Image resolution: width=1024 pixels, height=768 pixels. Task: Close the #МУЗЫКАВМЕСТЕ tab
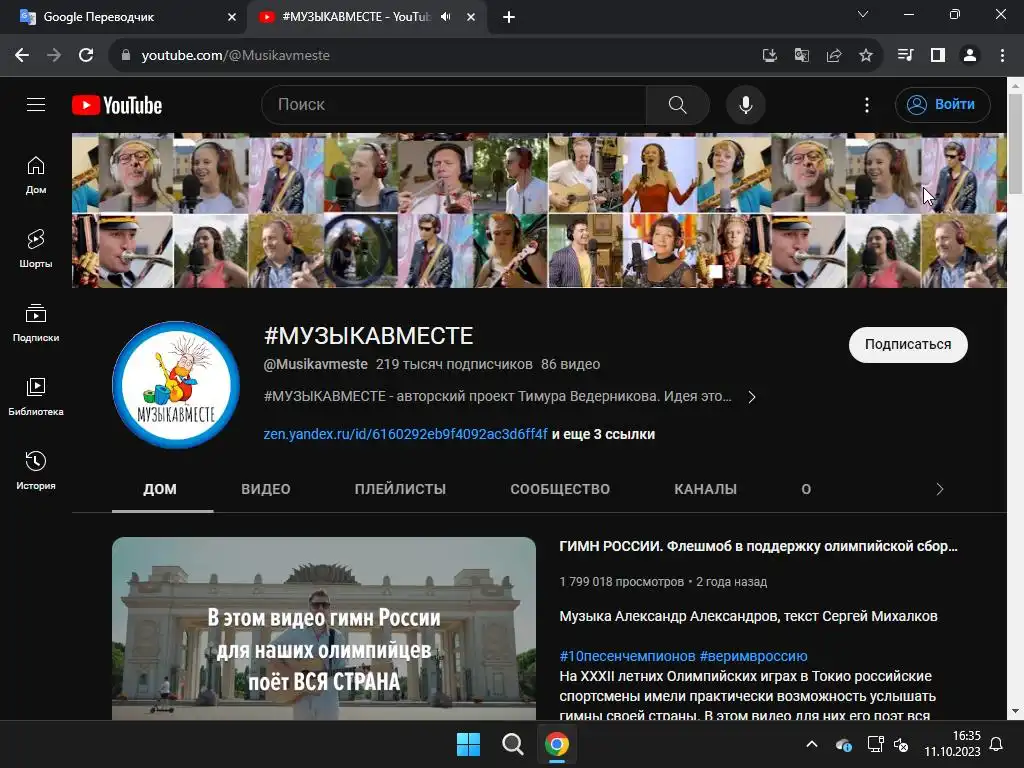coord(471,17)
